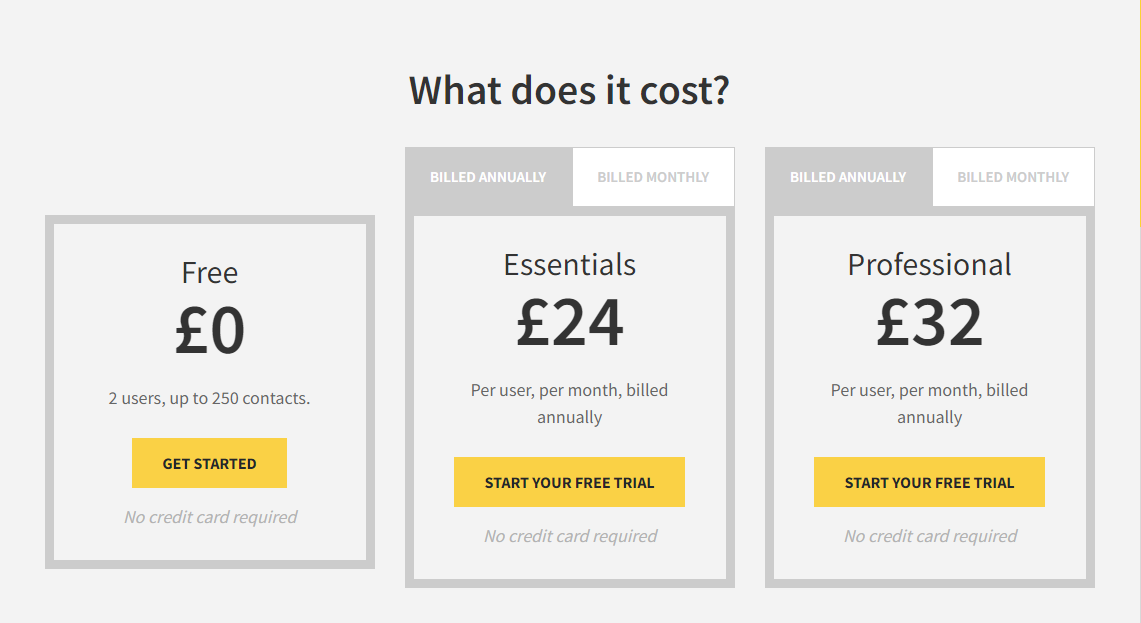Click the Free plan title
This screenshot has width=1141, height=623.
point(209,272)
